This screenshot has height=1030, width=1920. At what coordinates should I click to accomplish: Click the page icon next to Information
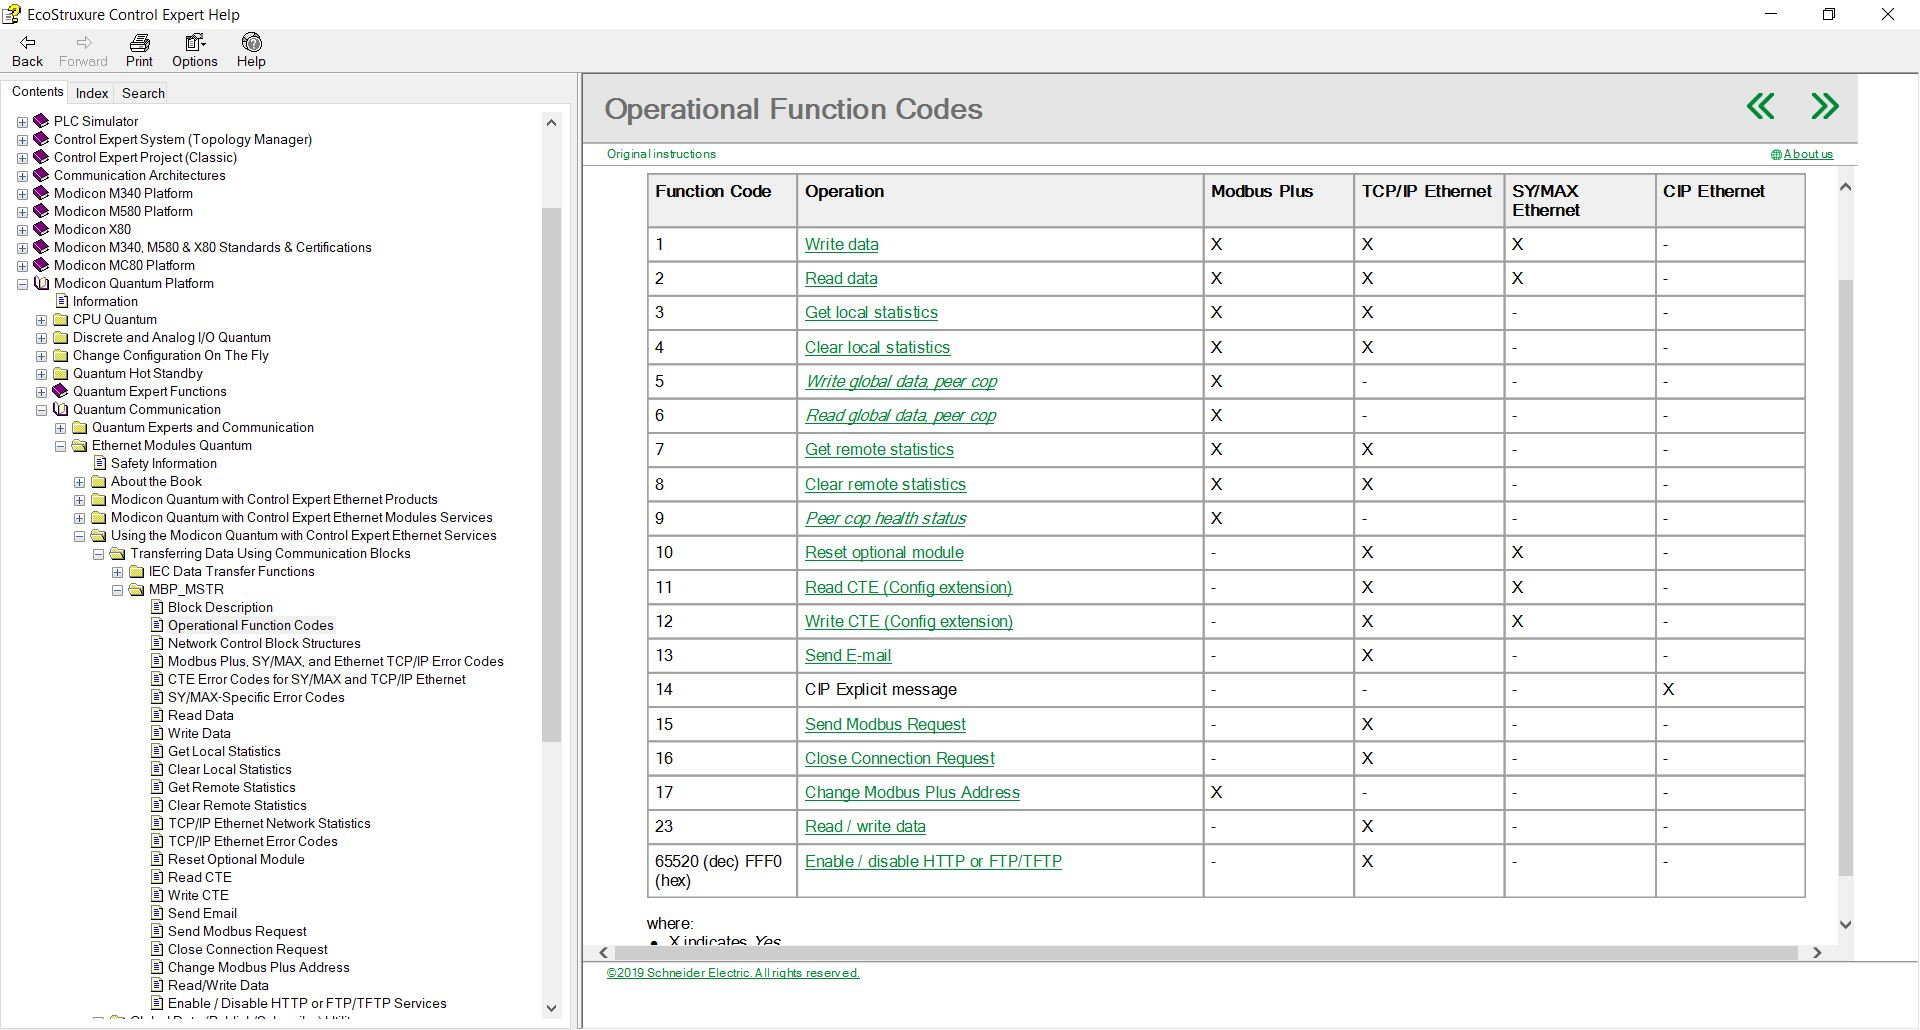[x=61, y=301]
